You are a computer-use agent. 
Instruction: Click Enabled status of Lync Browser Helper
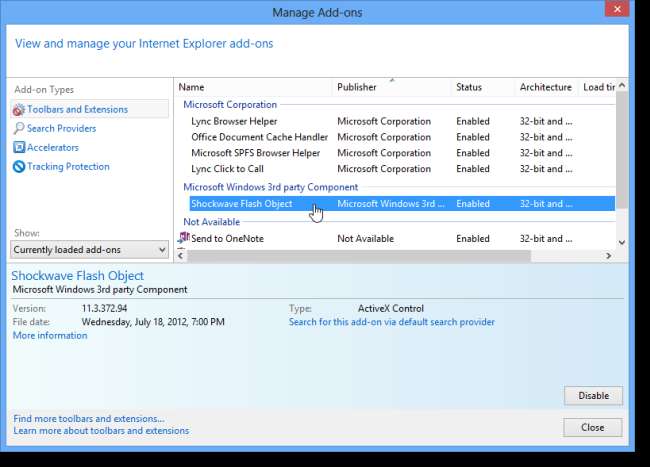click(473, 121)
